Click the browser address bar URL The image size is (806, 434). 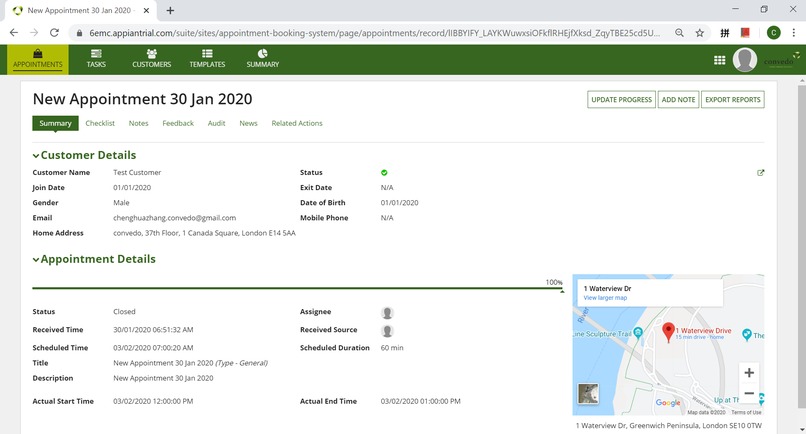374,33
